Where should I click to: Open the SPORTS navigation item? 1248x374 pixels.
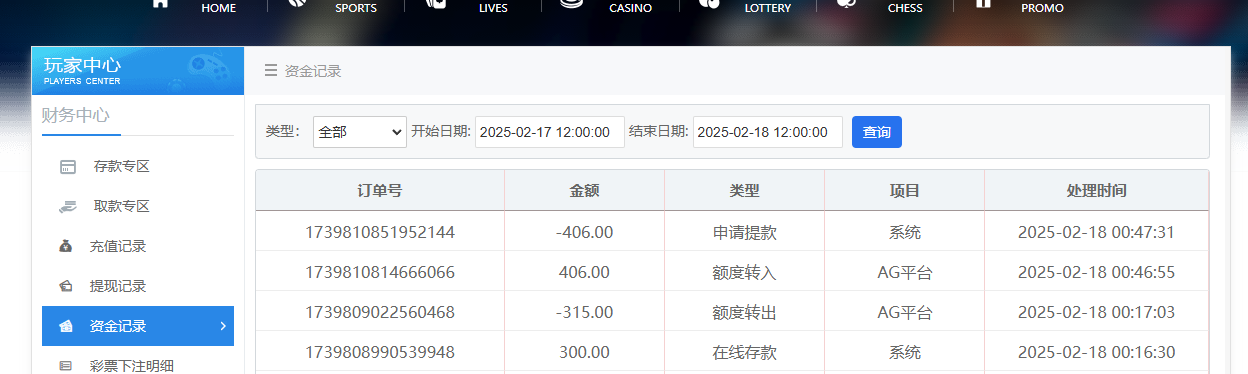click(356, 8)
